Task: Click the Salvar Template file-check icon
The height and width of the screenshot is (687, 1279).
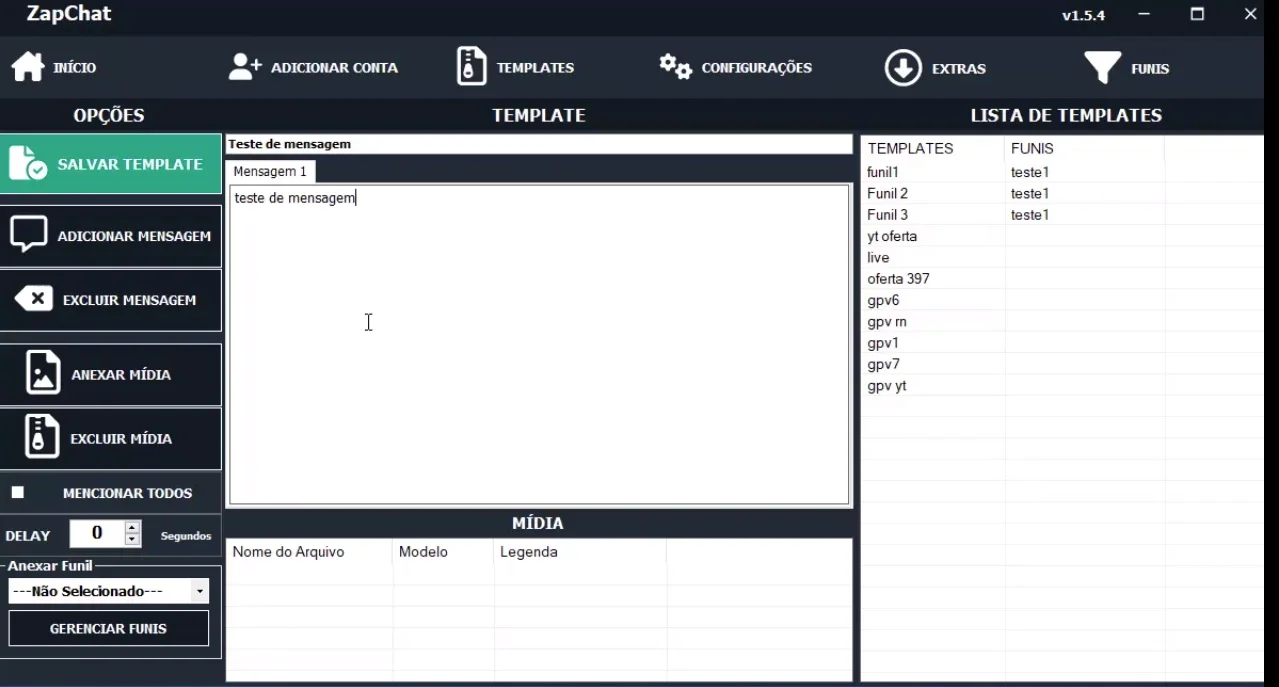Action: [28, 164]
